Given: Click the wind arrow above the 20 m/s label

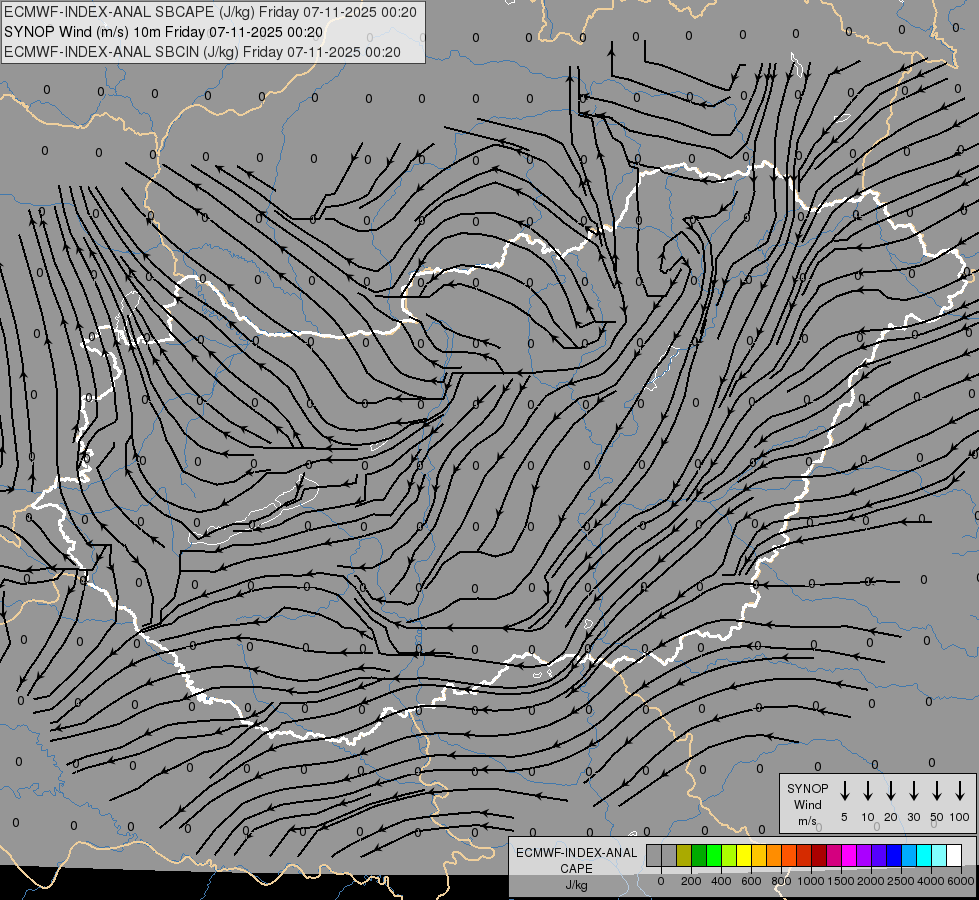Looking at the screenshot, I should point(891,791).
